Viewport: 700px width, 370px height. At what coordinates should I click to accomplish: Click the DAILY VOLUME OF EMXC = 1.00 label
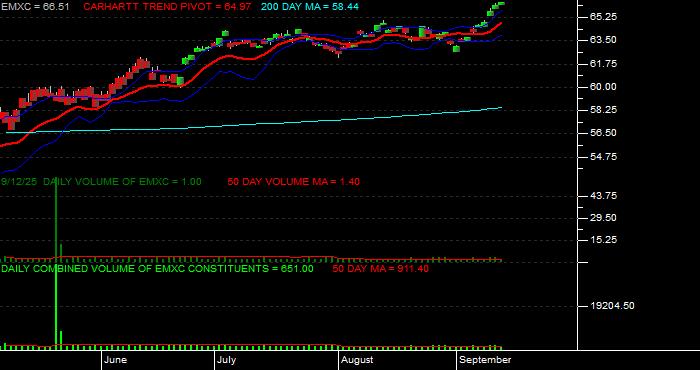click(x=122, y=182)
